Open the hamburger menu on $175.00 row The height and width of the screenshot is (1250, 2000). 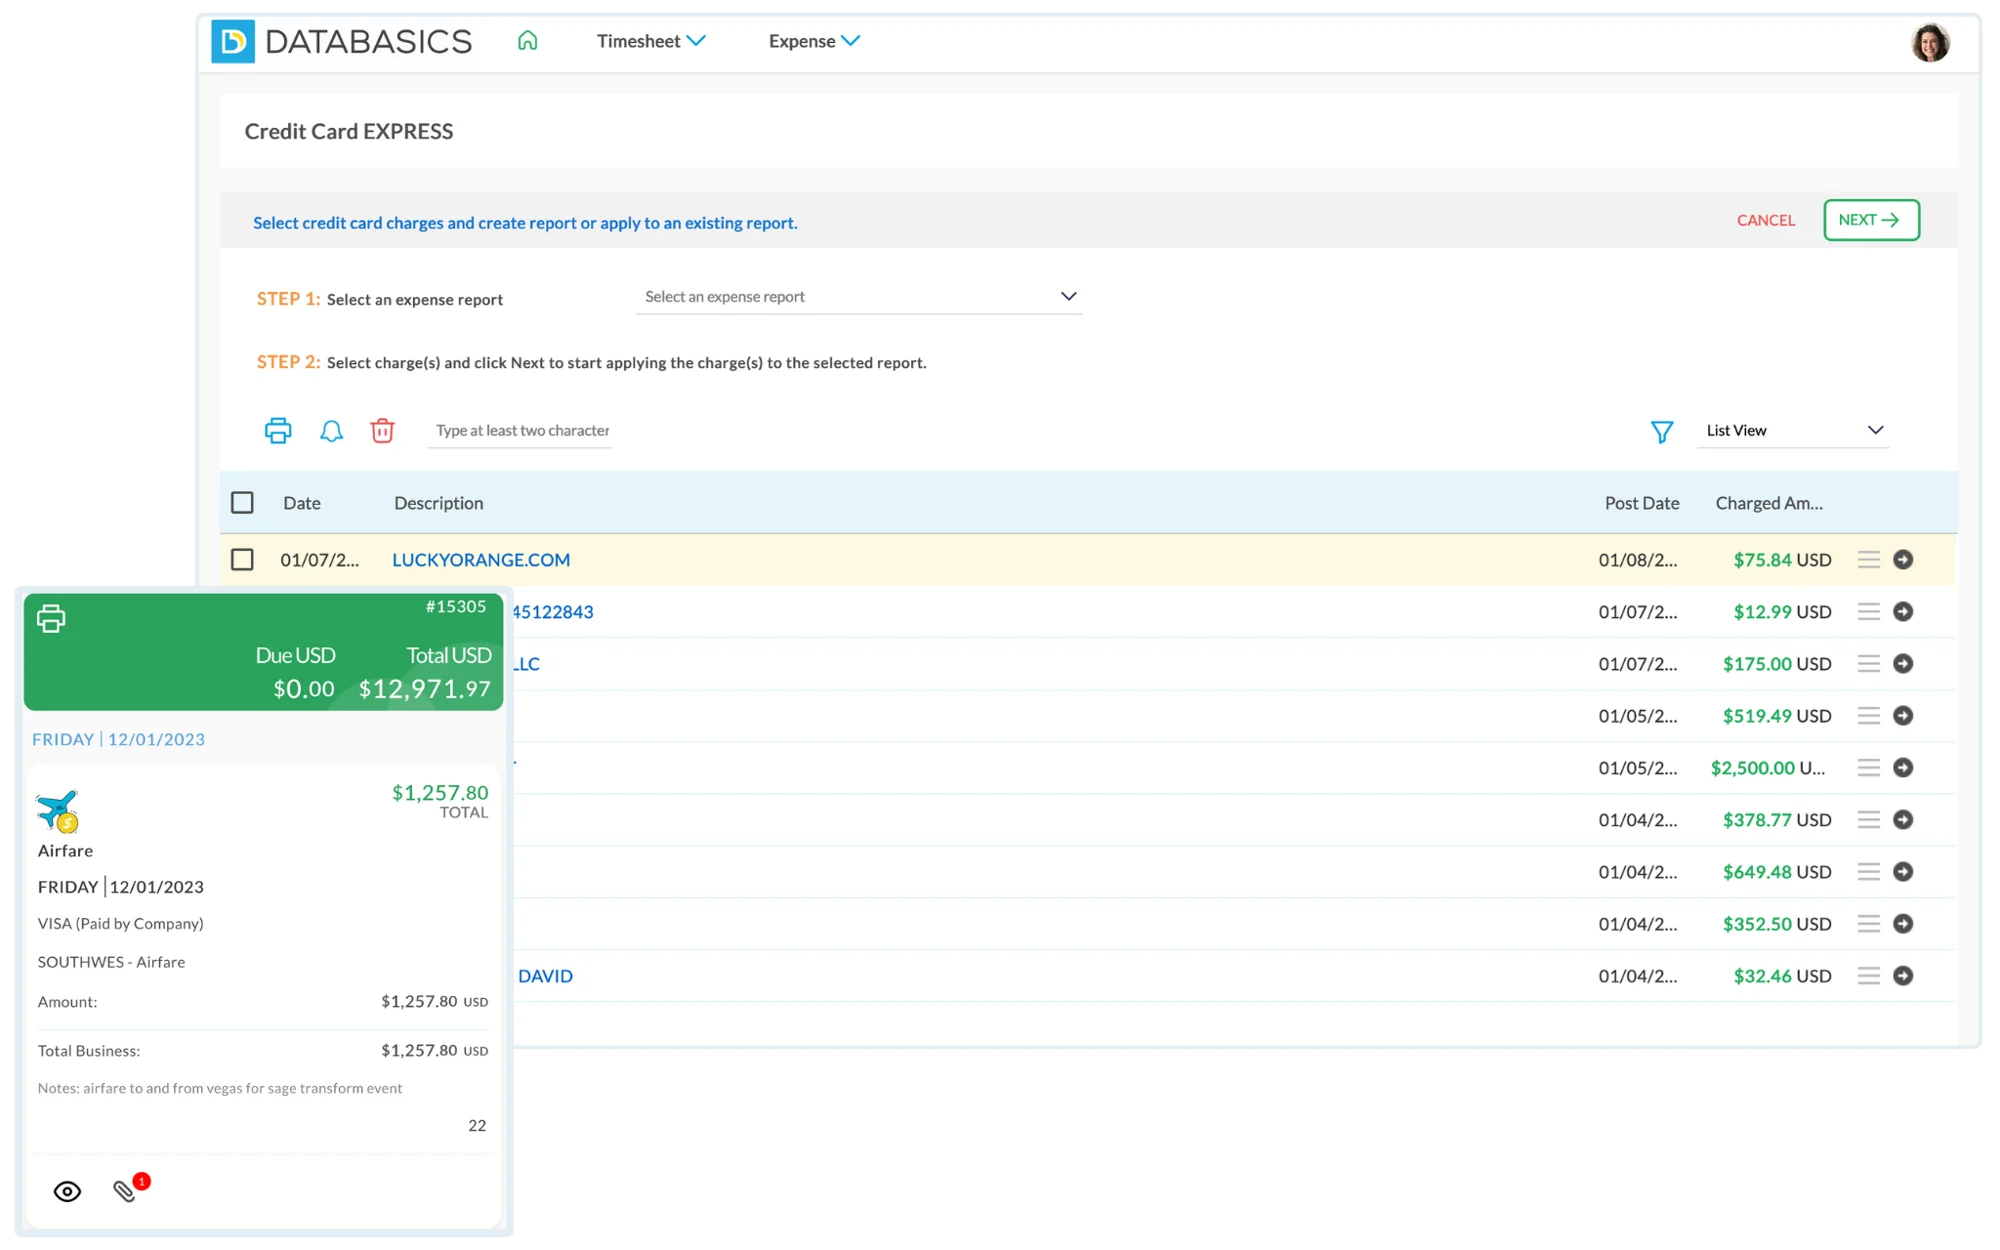click(x=1868, y=664)
